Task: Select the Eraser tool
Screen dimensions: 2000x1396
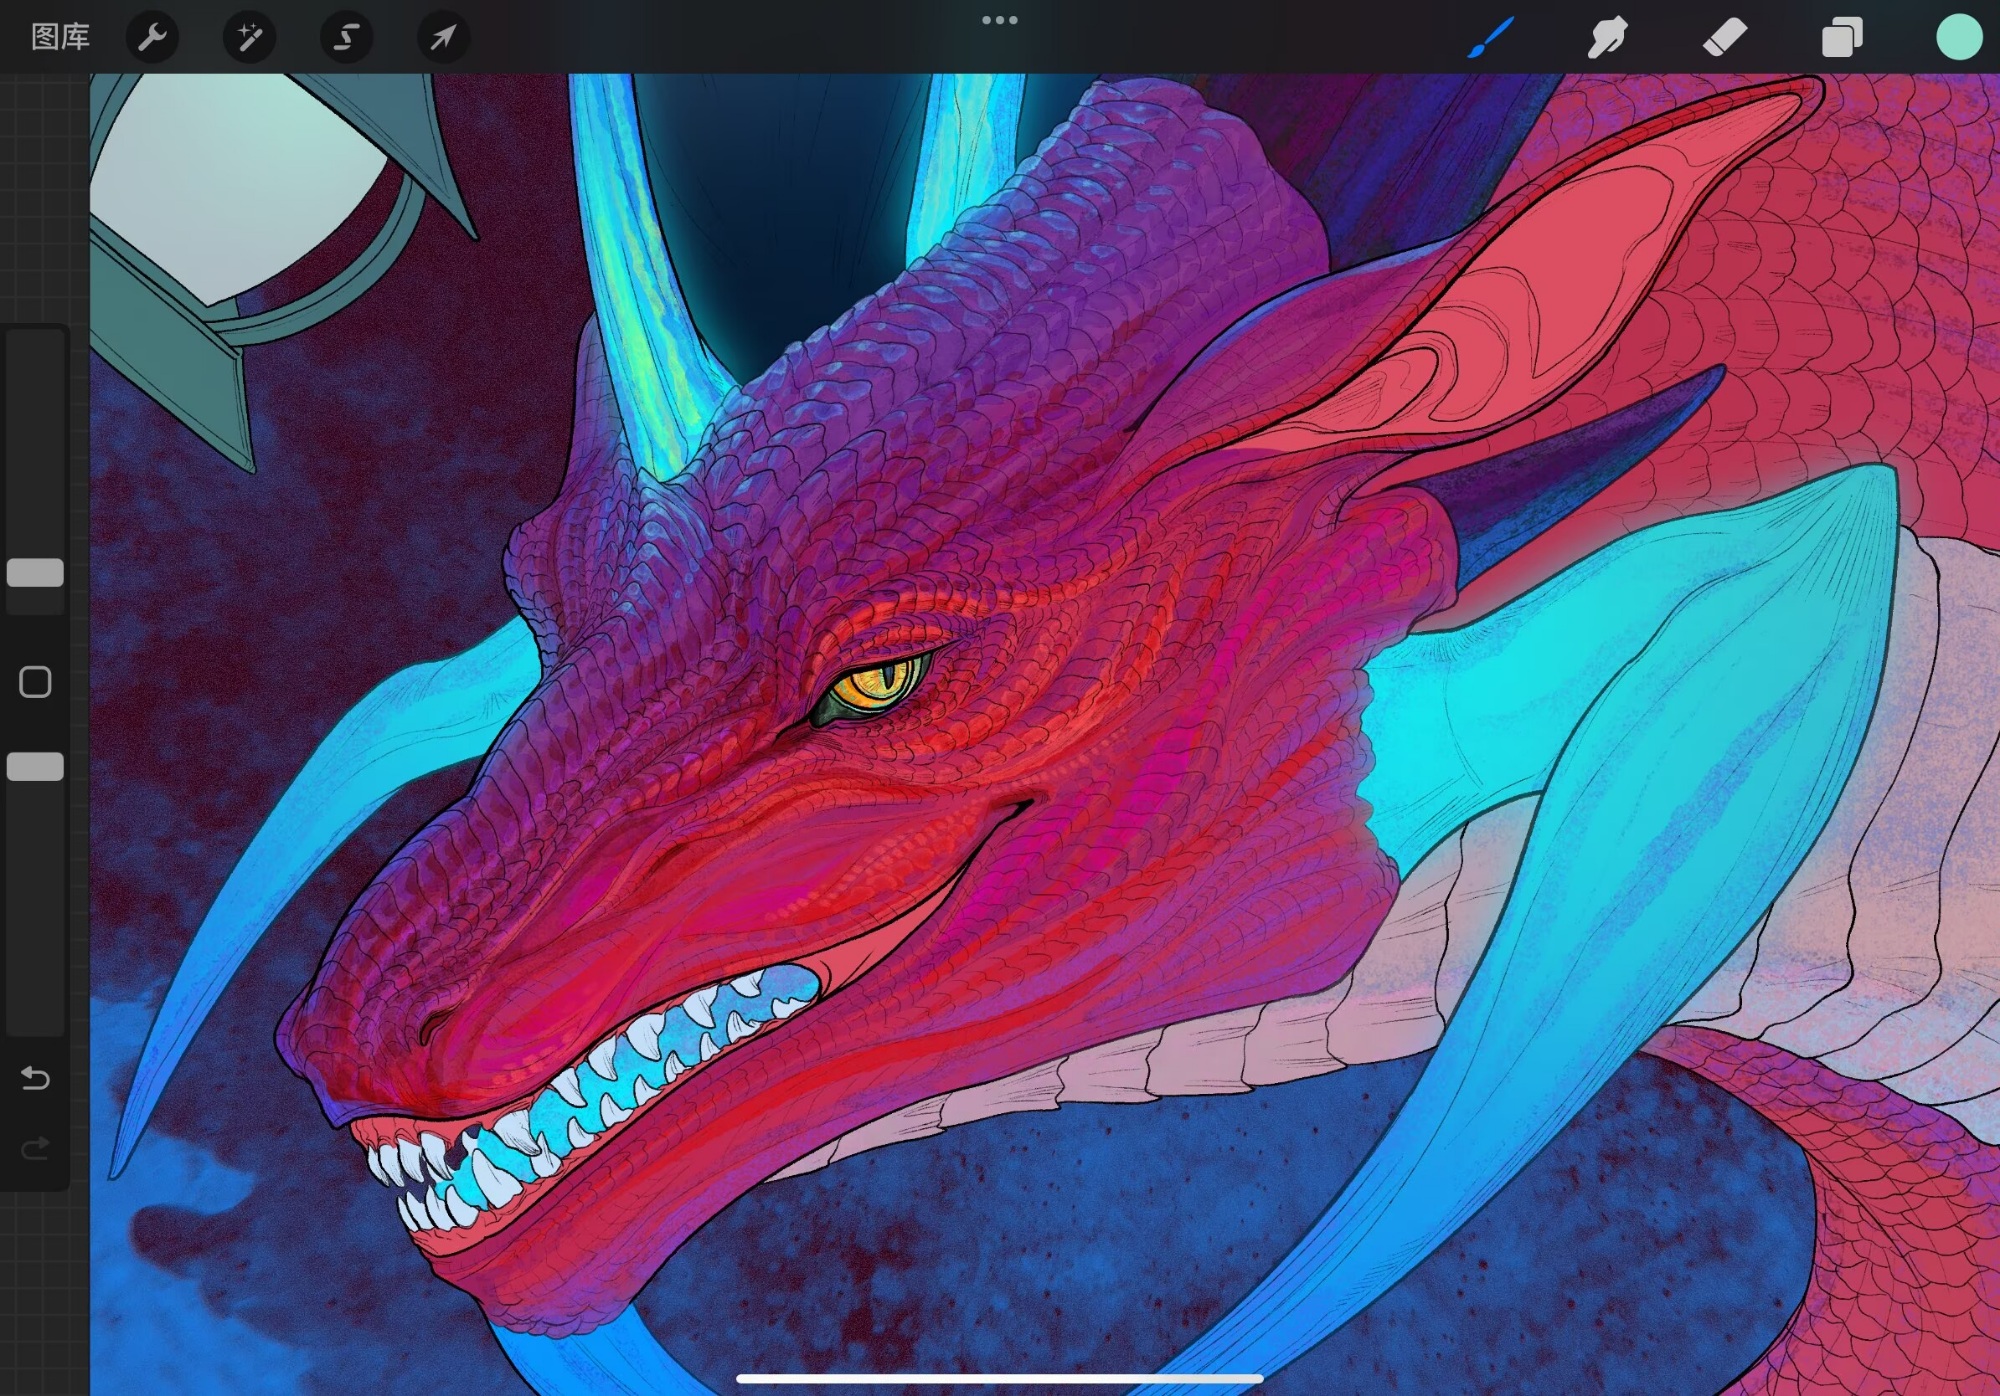Action: pyautogui.click(x=1724, y=38)
